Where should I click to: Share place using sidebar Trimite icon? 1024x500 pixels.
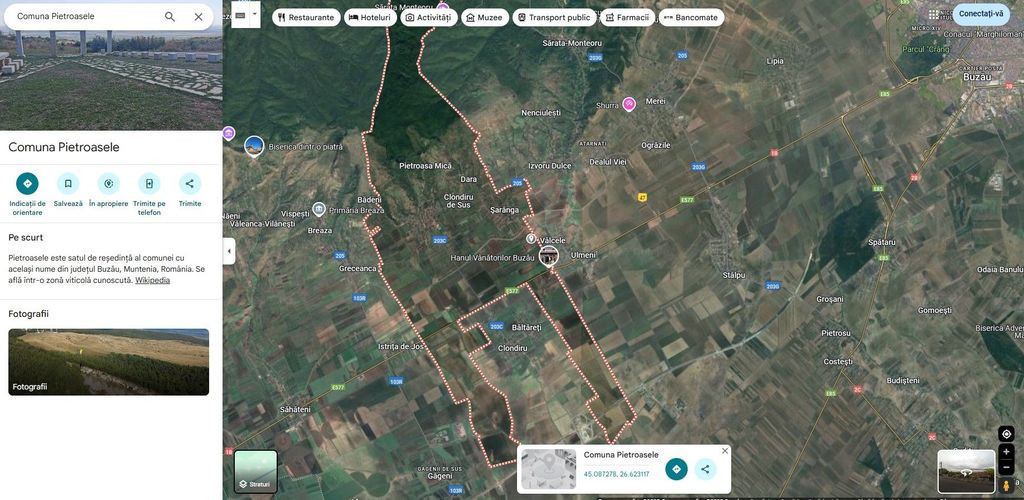190,184
